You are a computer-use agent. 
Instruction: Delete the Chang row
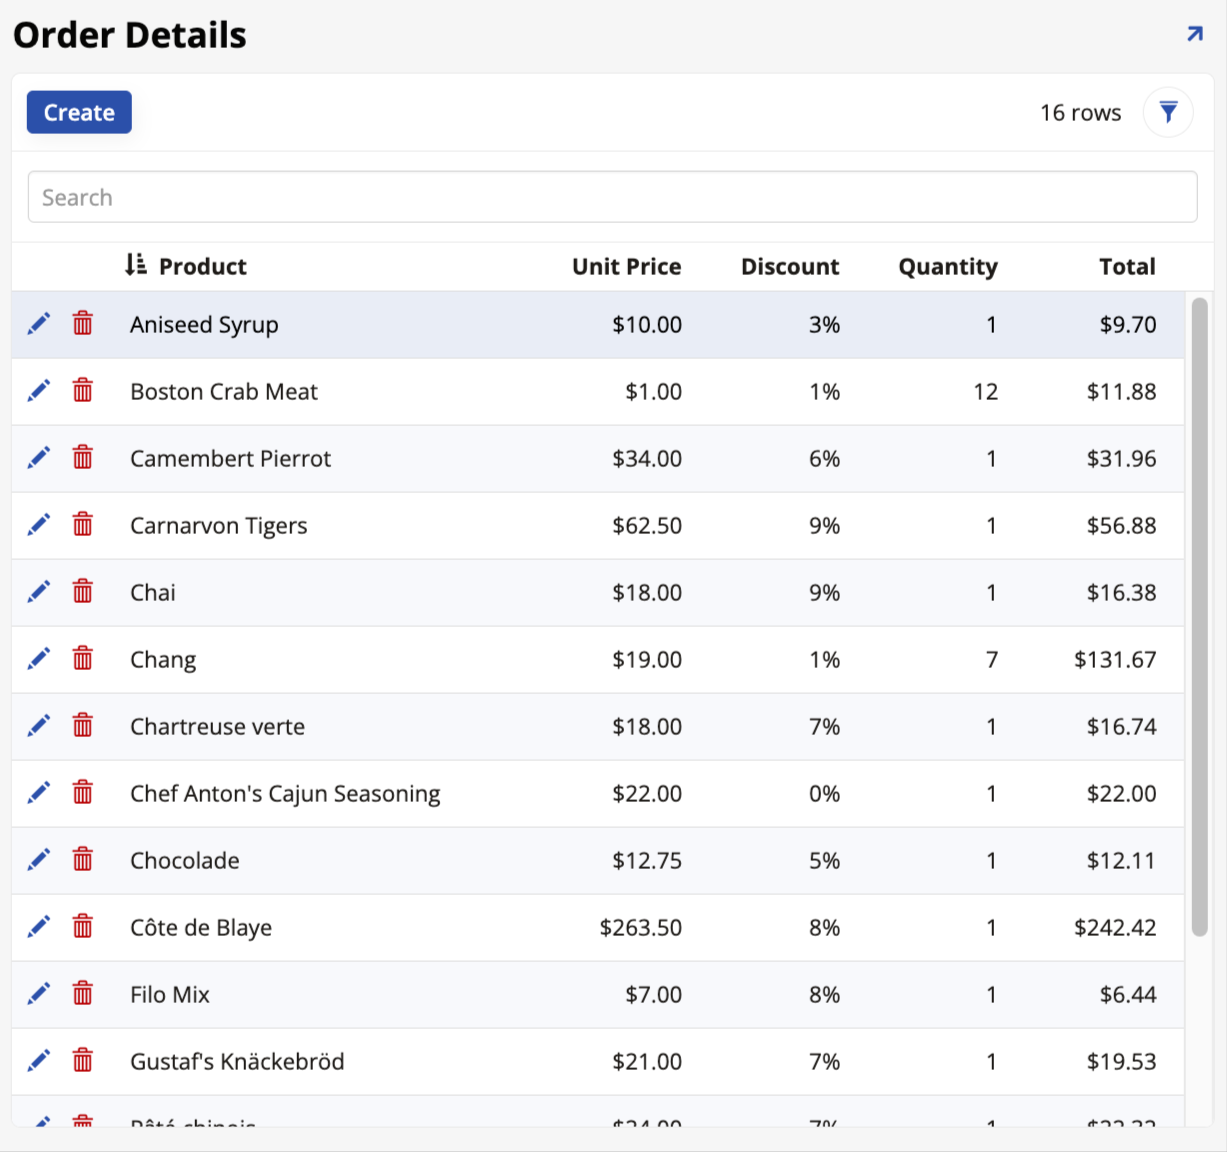(81, 658)
